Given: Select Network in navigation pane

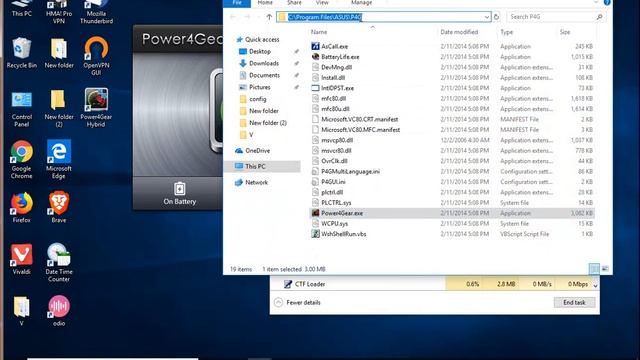Looking at the screenshot, I should click(256, 182).
